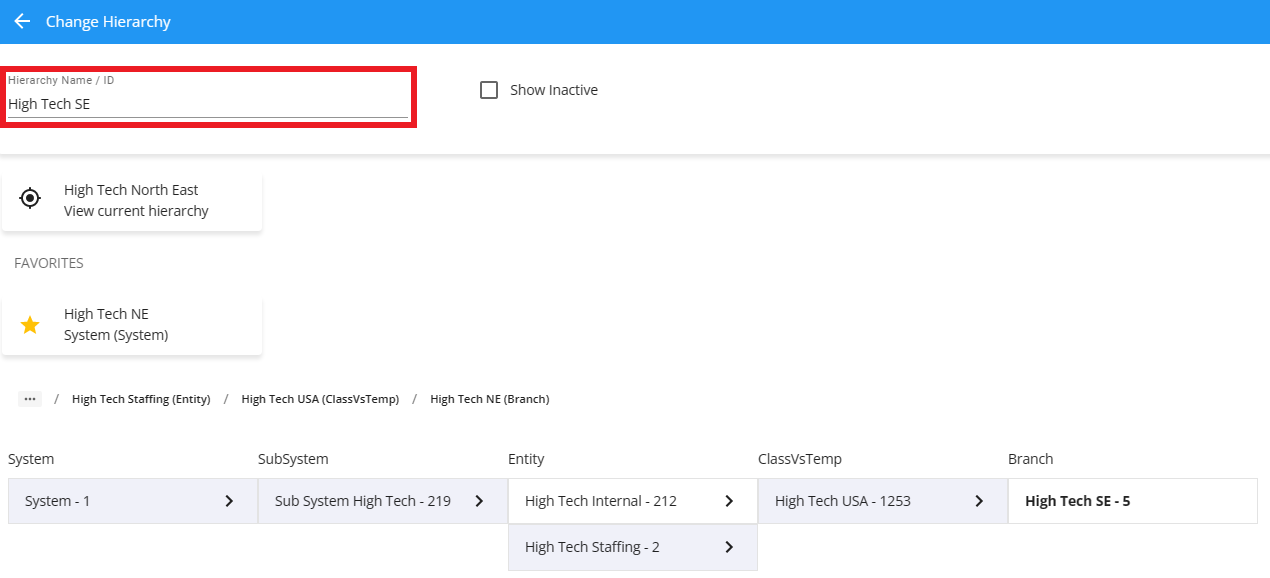Expand High Tech USA - 1253 chevron
The width and height of the screenshot is (1270, 578).
pyautogui.click(x=979, y=501)
